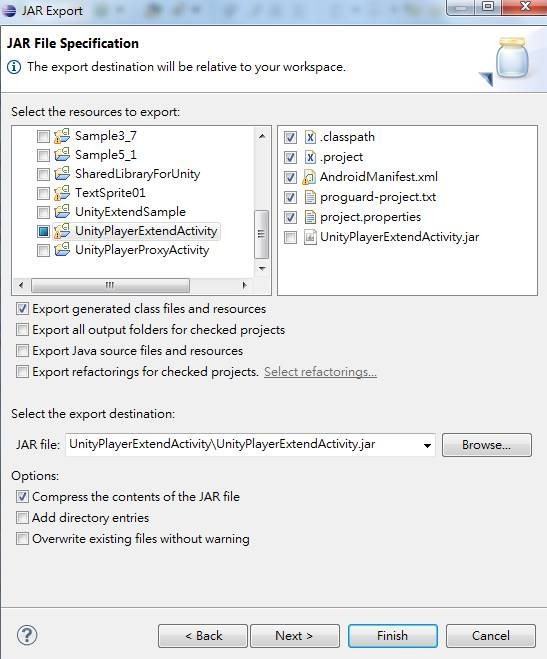Click the horizontal scrollbar left arrow

click(x=21, y=285)
